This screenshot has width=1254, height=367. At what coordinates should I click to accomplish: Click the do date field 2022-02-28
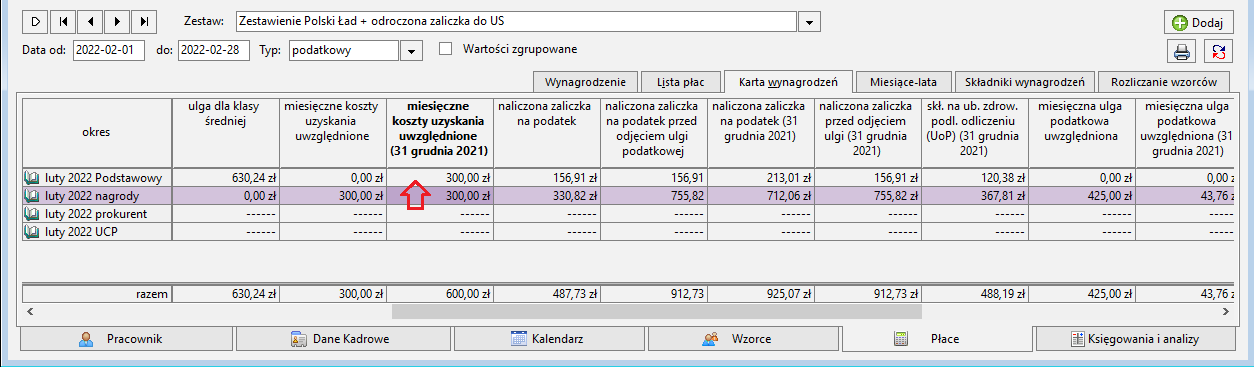(x=214, y=50)
